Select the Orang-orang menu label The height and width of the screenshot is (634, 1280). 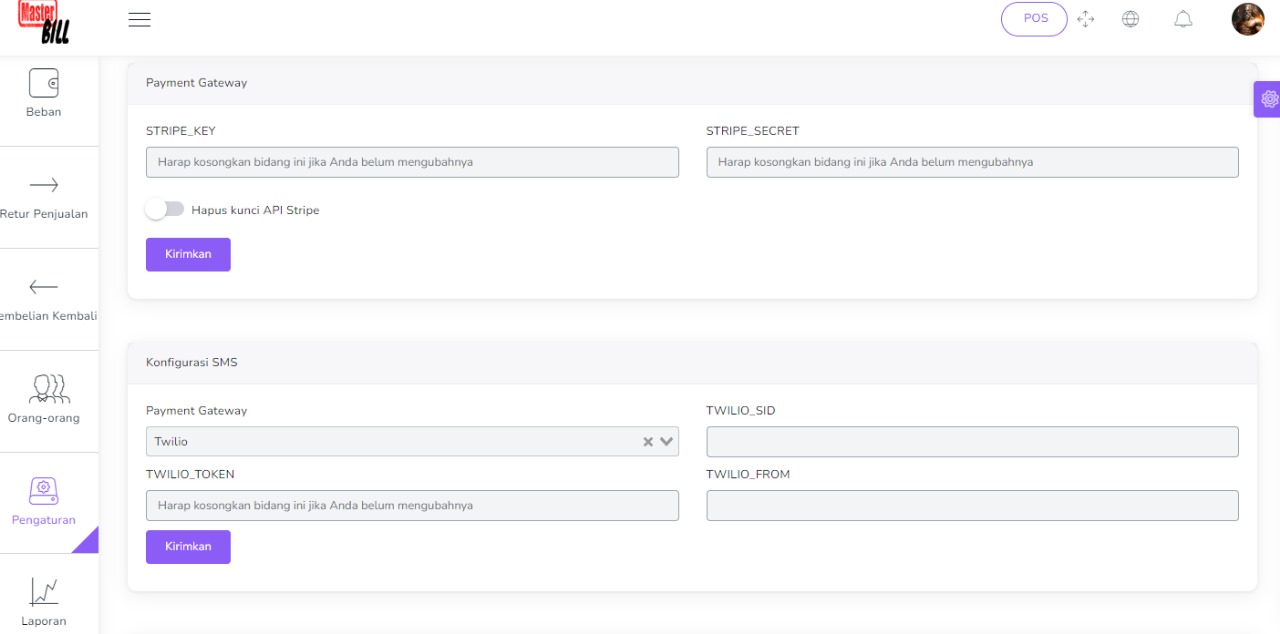(x=44, y=418)
